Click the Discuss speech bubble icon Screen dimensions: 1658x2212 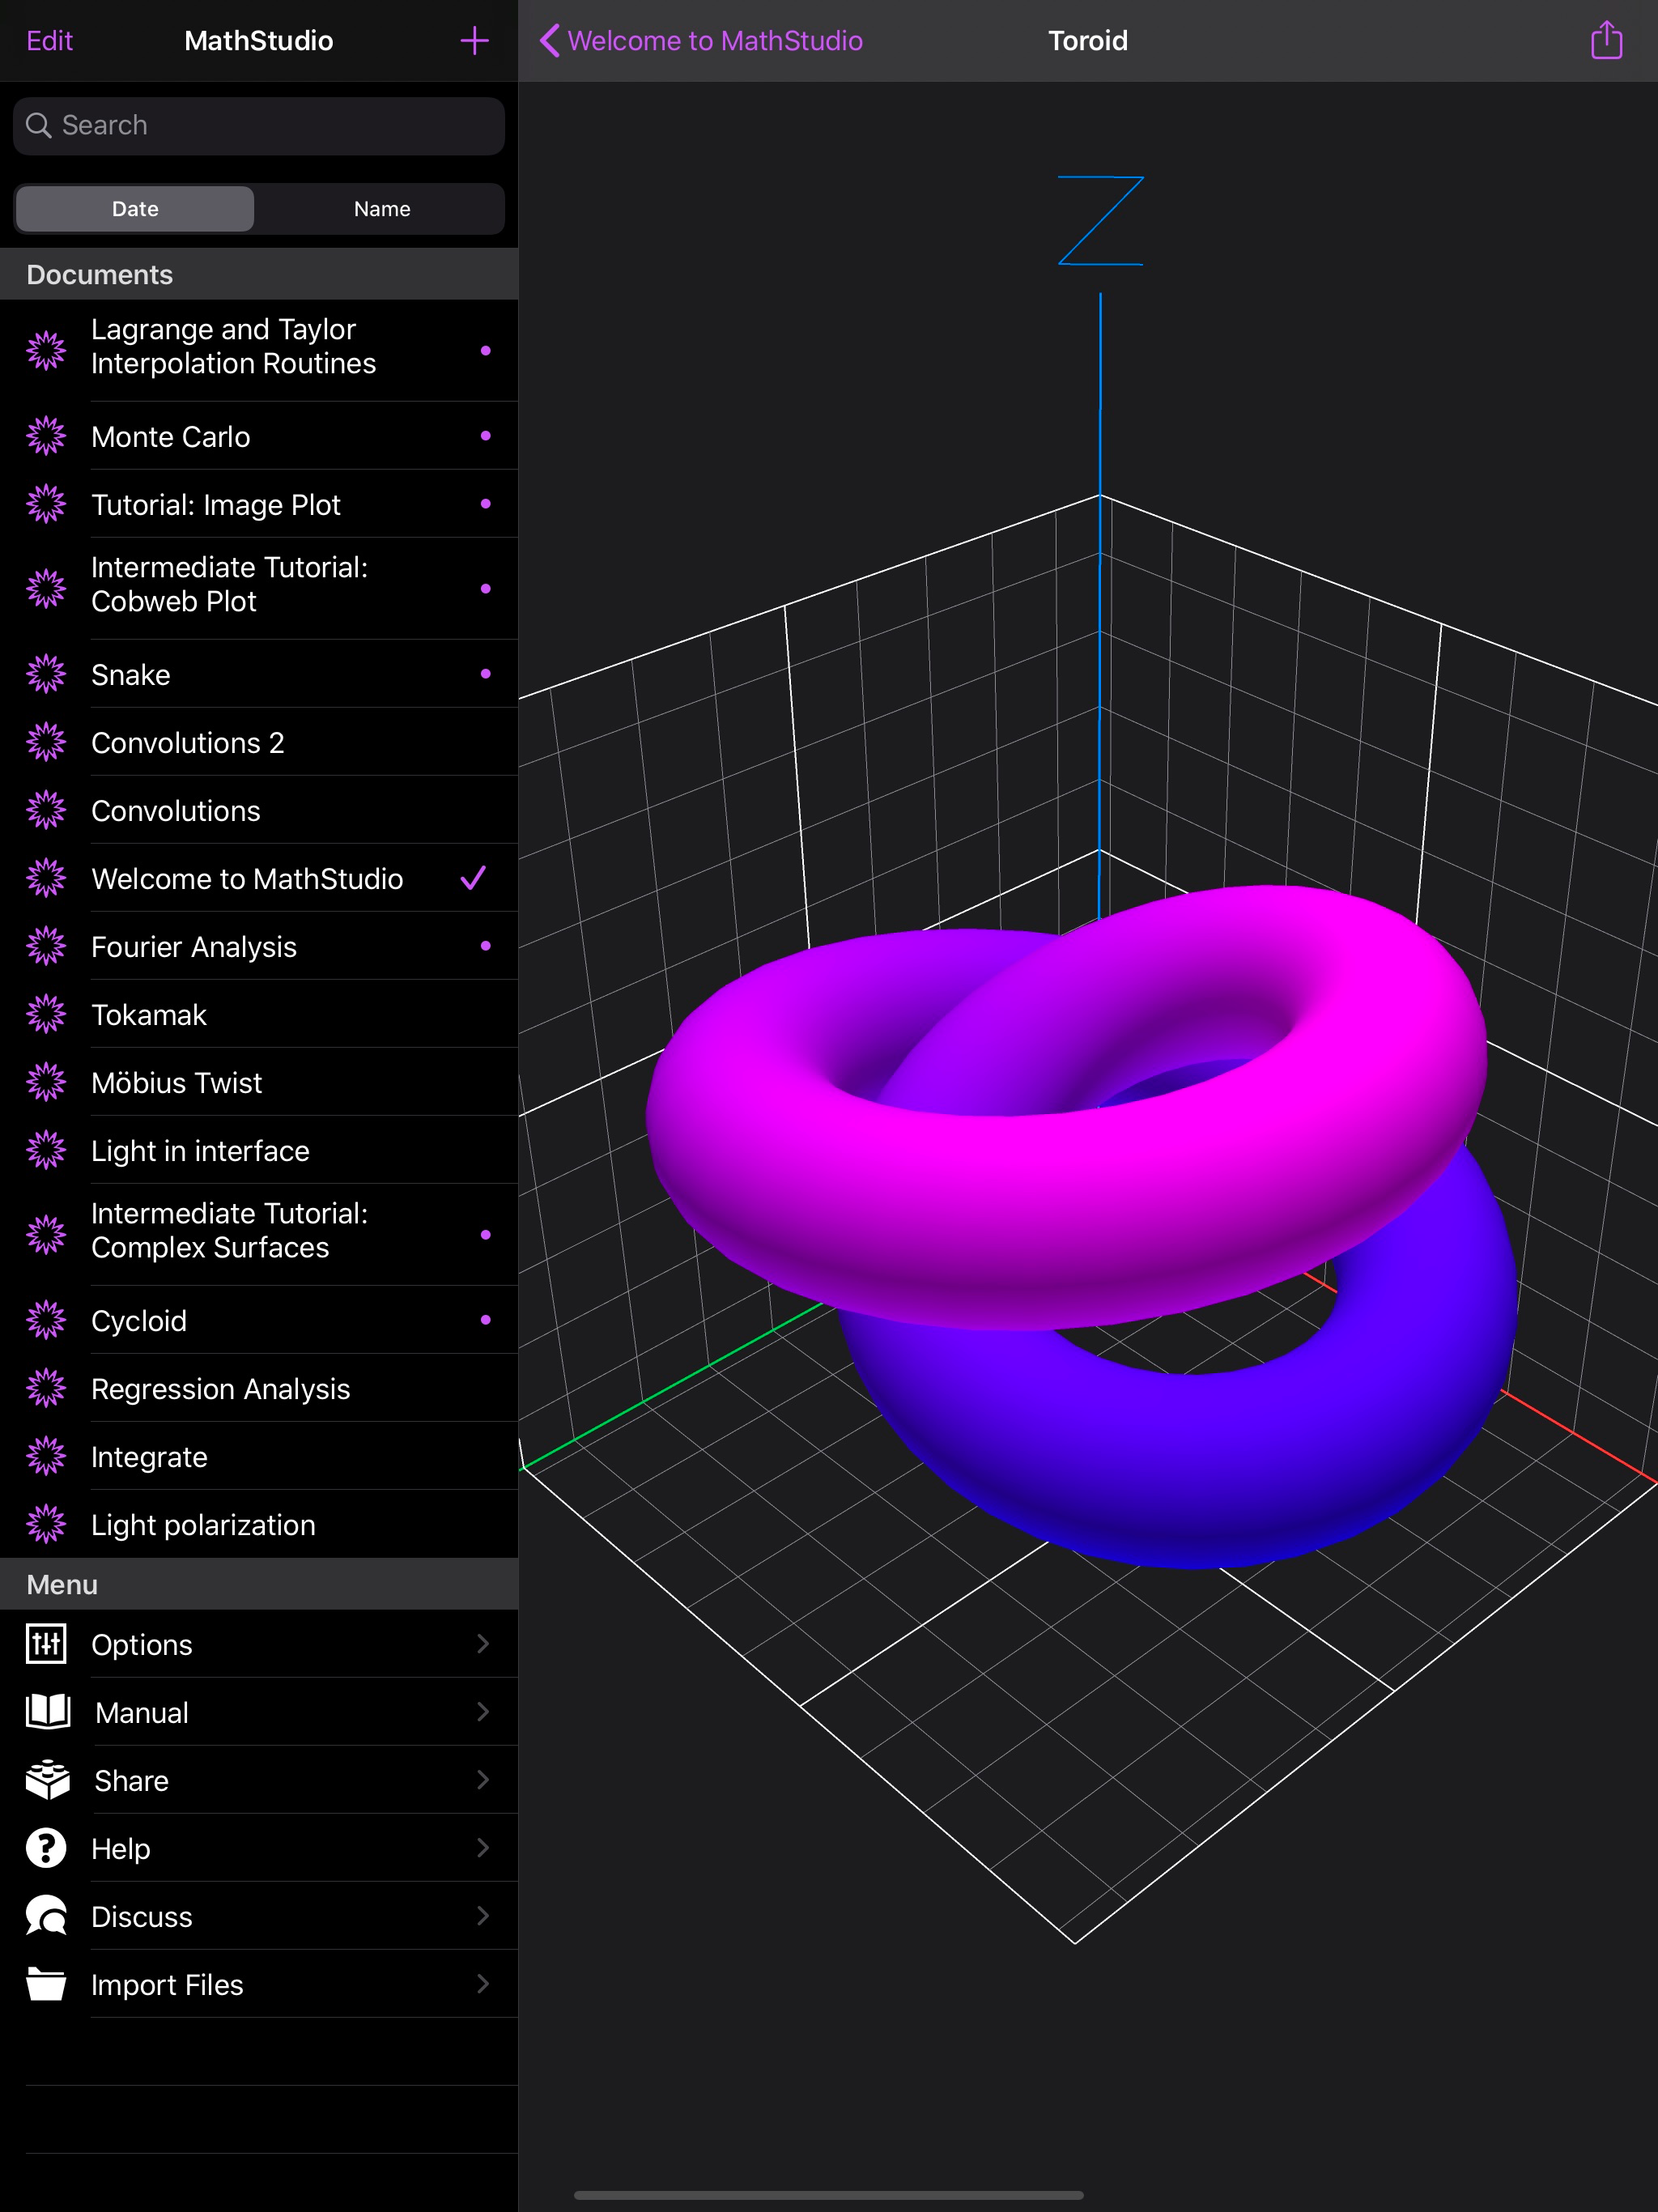click(46, 1916)
